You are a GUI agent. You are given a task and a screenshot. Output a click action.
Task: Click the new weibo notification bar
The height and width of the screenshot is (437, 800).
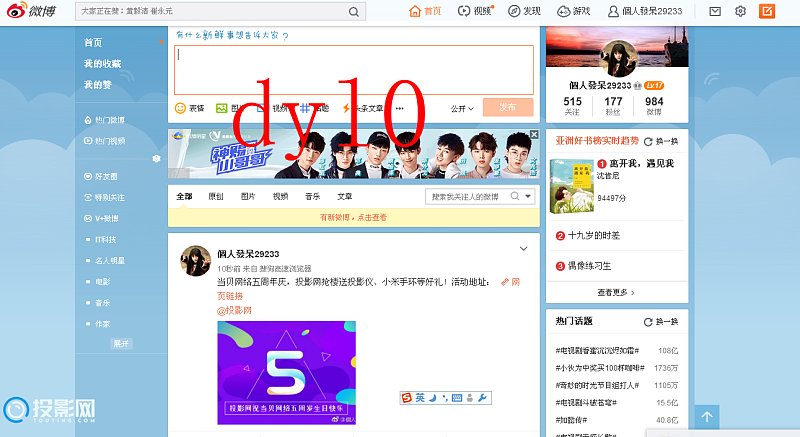point(354,217)
